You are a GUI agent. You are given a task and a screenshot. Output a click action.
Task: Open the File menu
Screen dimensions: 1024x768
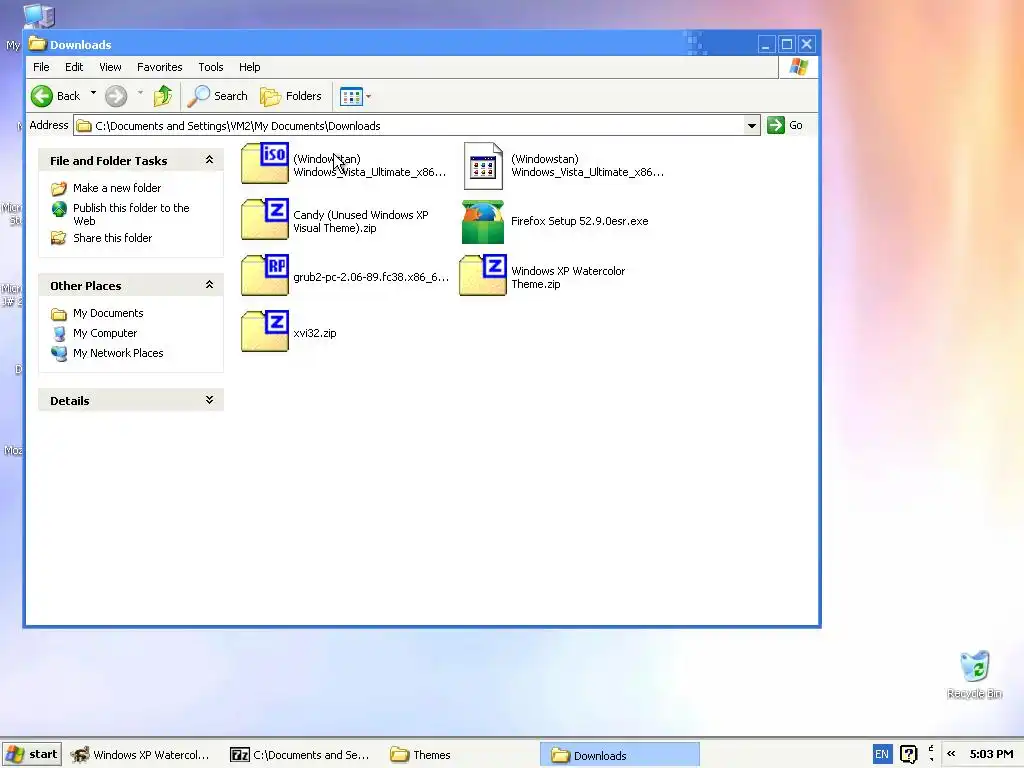[x=41, y=67]
